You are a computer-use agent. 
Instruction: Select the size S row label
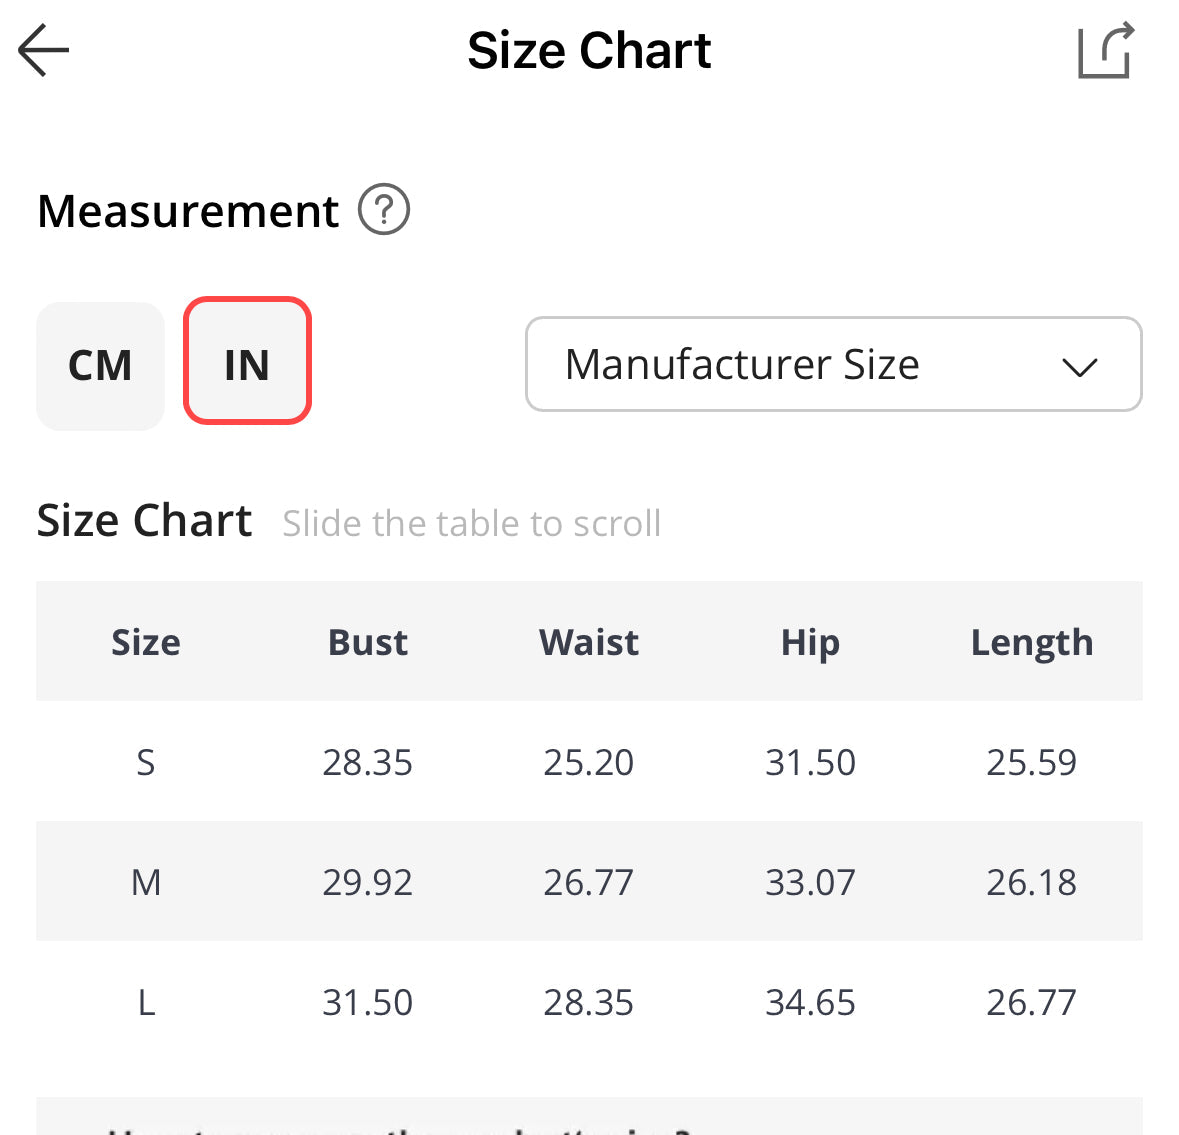146,762
